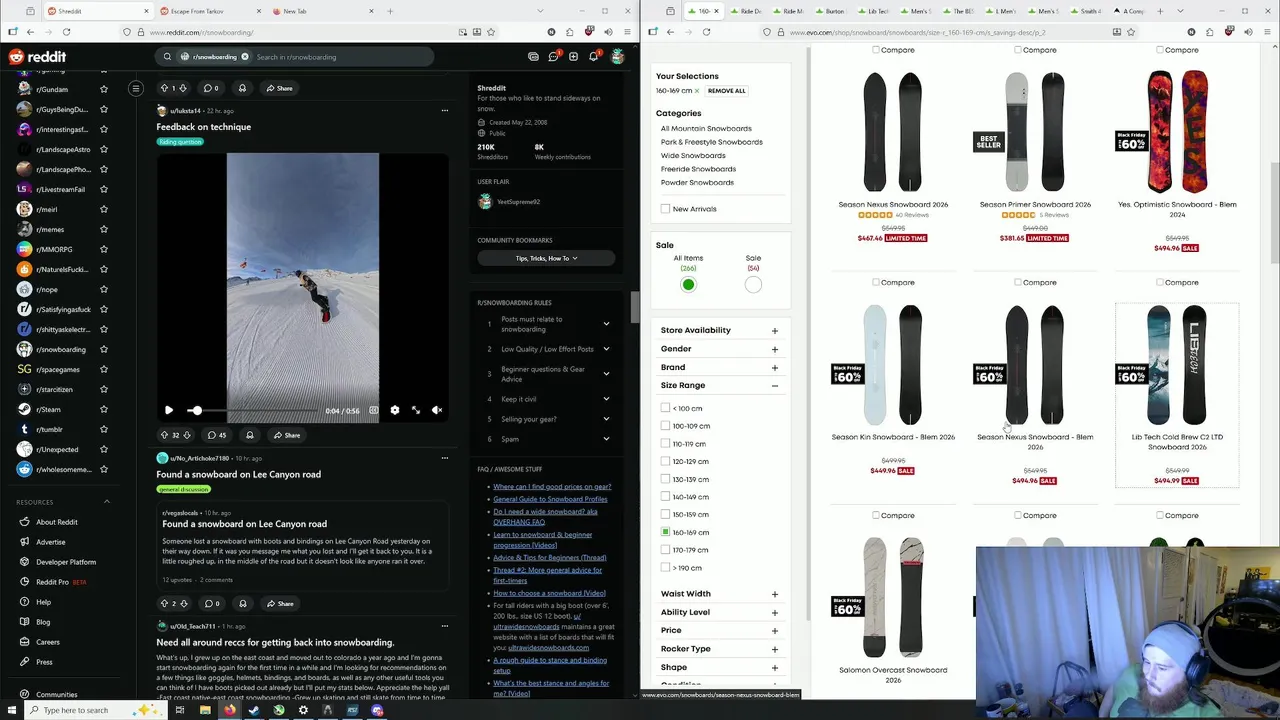
Task: Open File Explorer from the taskbar
Action: pyautogui.click(x=205, y=710)
